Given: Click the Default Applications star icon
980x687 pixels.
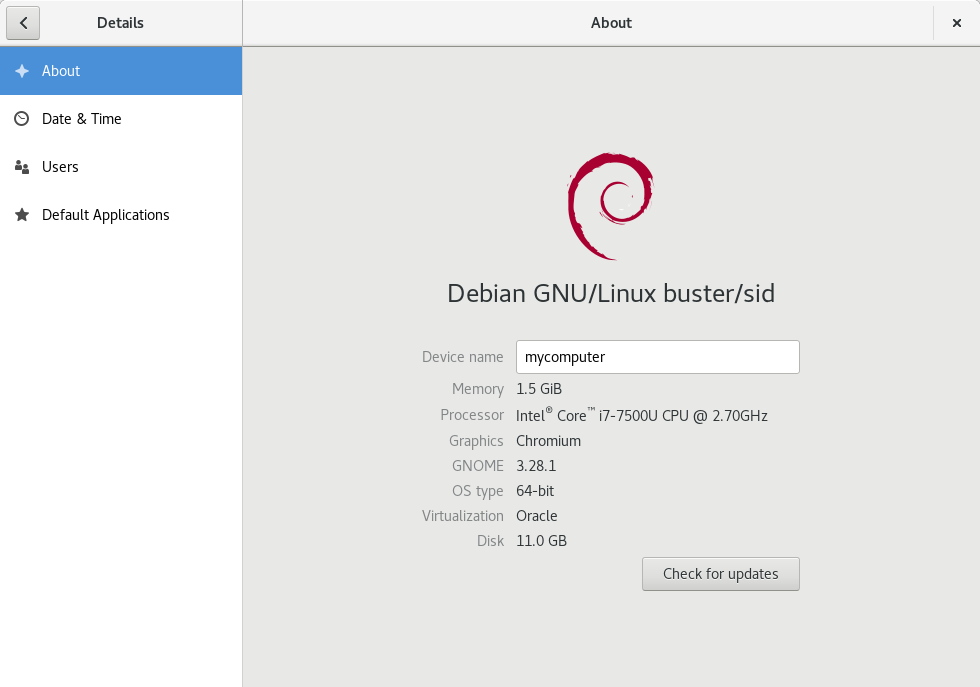Looking at the screenshot, I should click(22, 215).
